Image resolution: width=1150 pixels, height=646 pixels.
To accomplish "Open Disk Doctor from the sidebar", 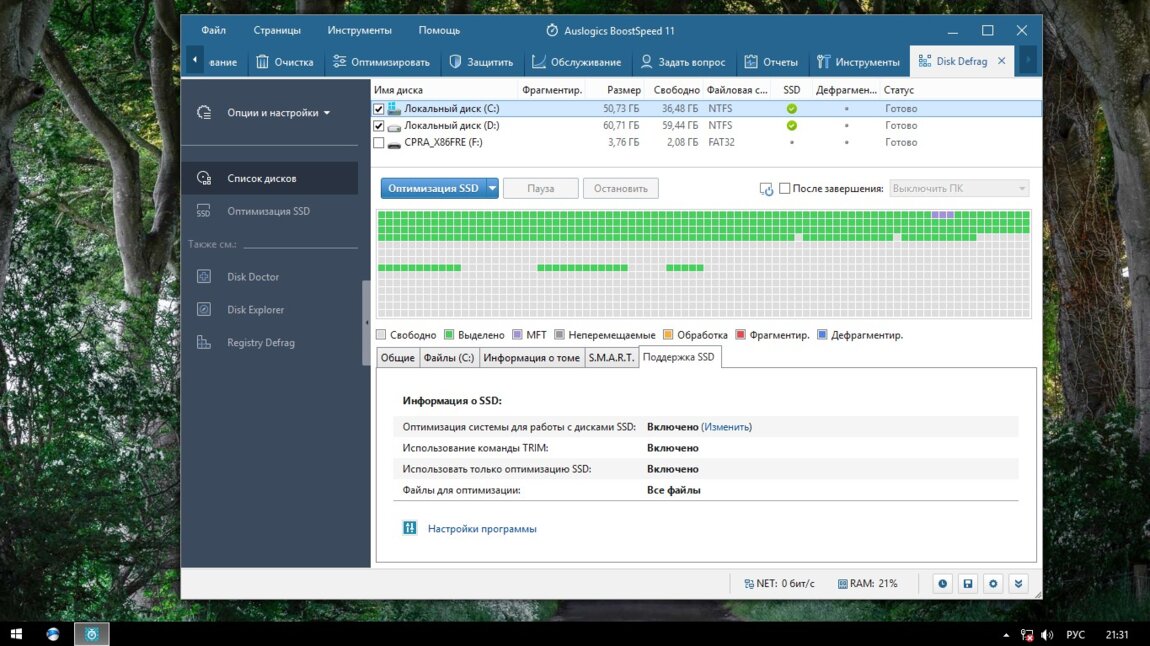I will point(252,277).
